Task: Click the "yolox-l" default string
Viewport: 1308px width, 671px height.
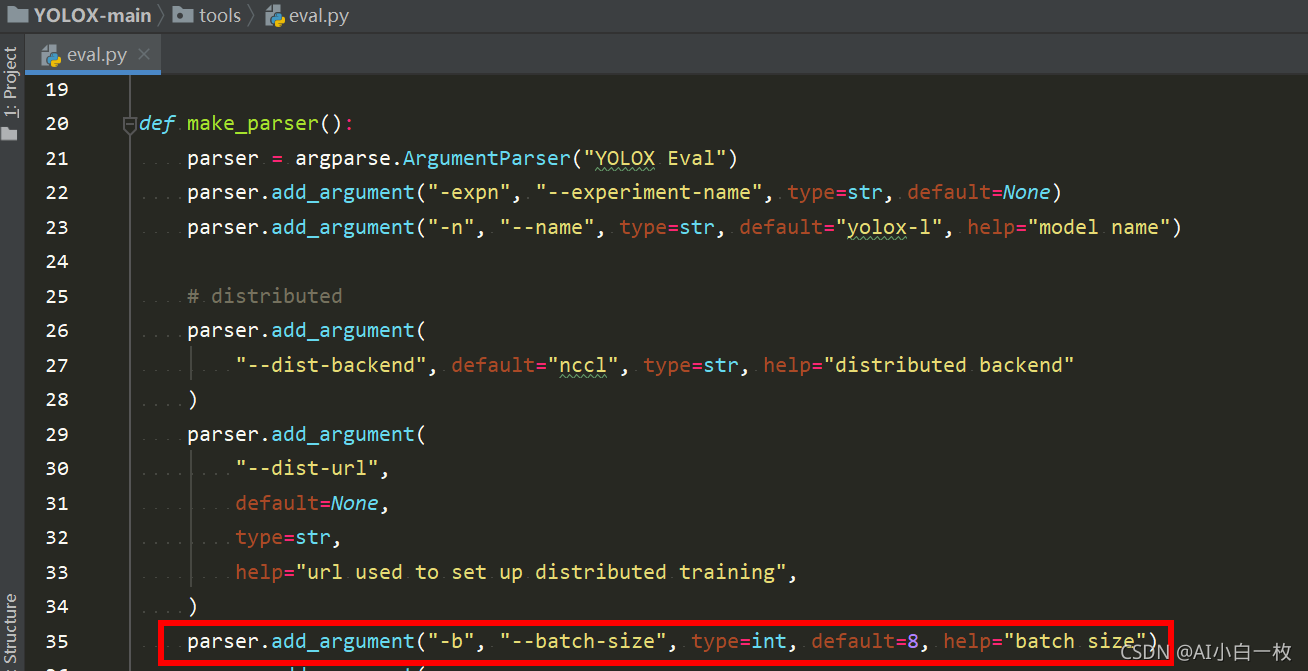Action: [x=892, y=227]
